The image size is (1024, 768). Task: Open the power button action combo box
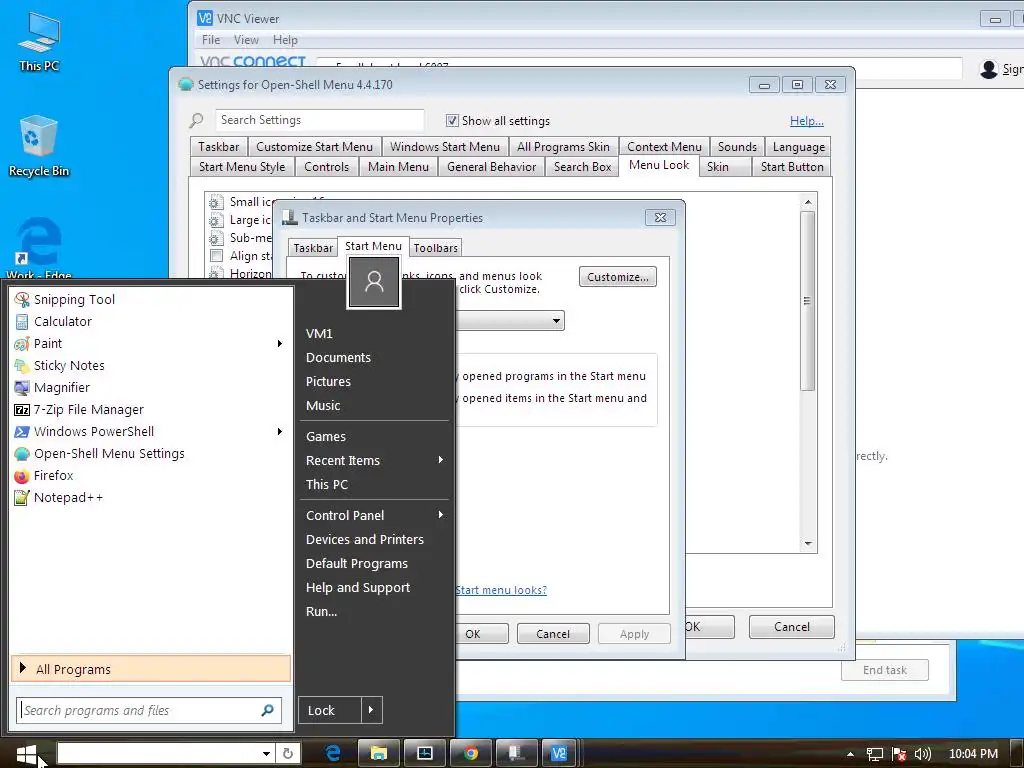509,321
